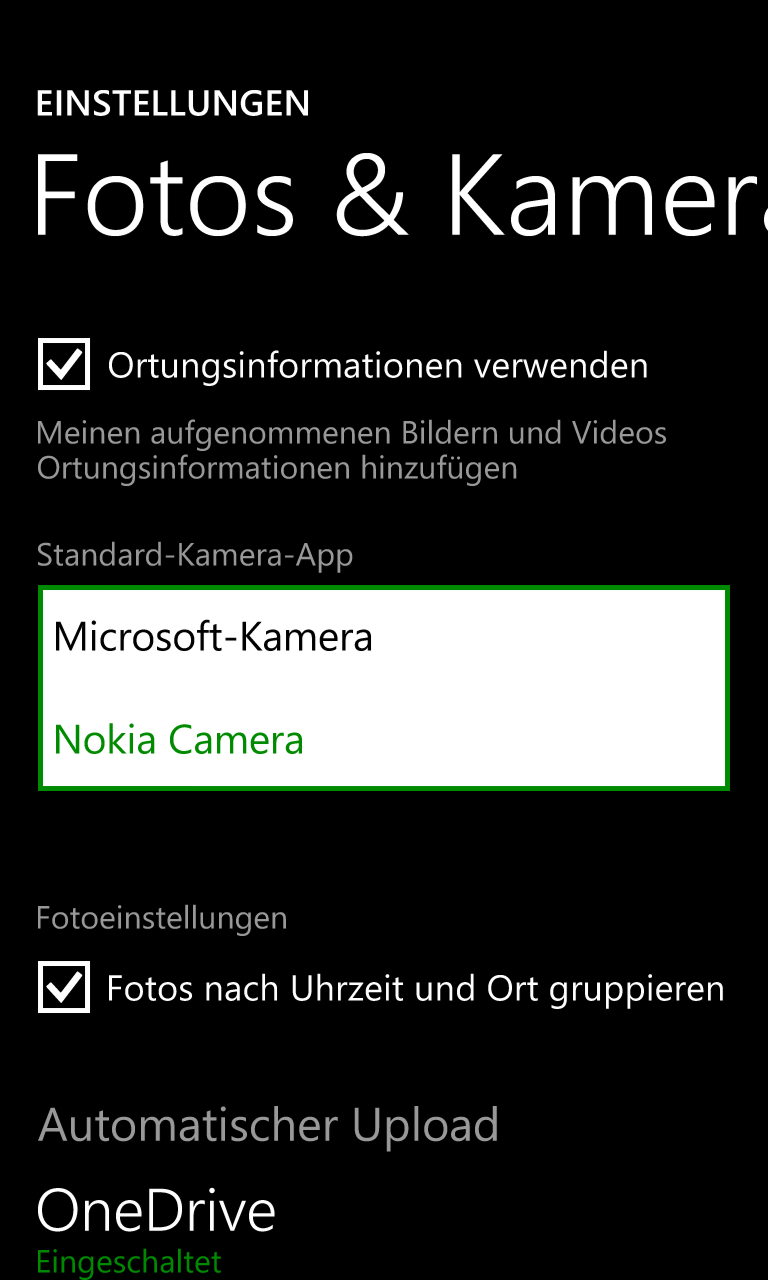Click 'Ortungsinformationen hinzufügen' helper text line
The image size is (768, 1280).
tap(277, 467)
